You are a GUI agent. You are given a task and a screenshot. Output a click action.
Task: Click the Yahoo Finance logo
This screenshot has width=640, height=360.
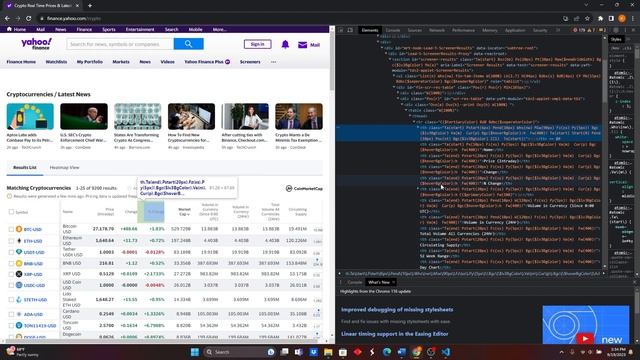click(x=36, y=44)
